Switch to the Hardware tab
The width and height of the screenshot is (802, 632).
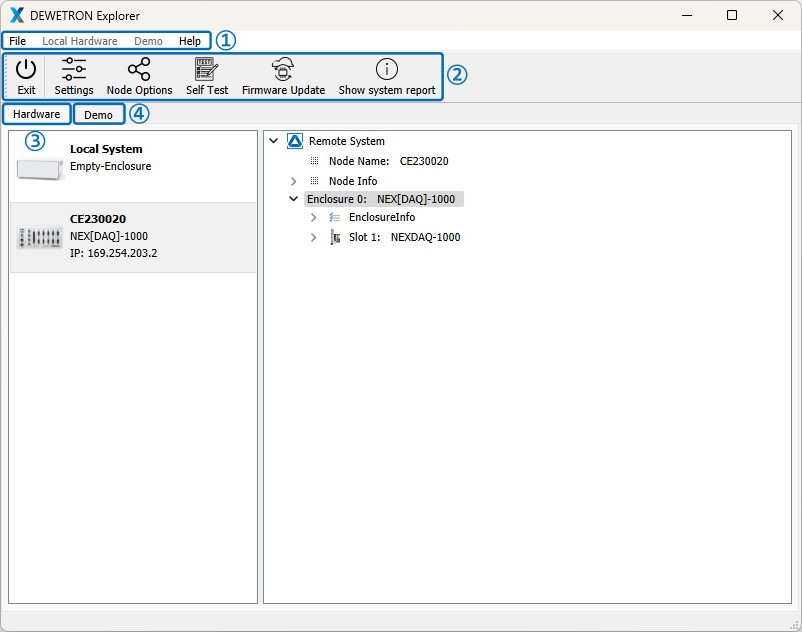[x=36, y=114]
